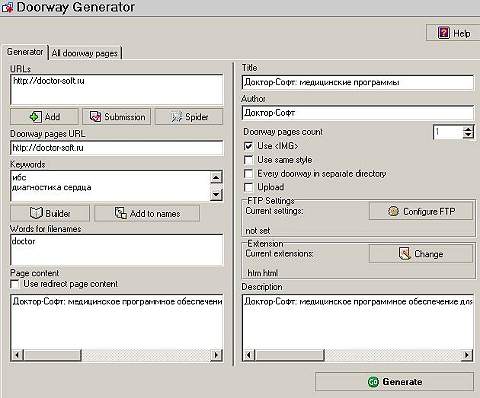Click down arrow of Keywords list scrollbar
Screen dimensions: 480x398
[x=216, y=194]
